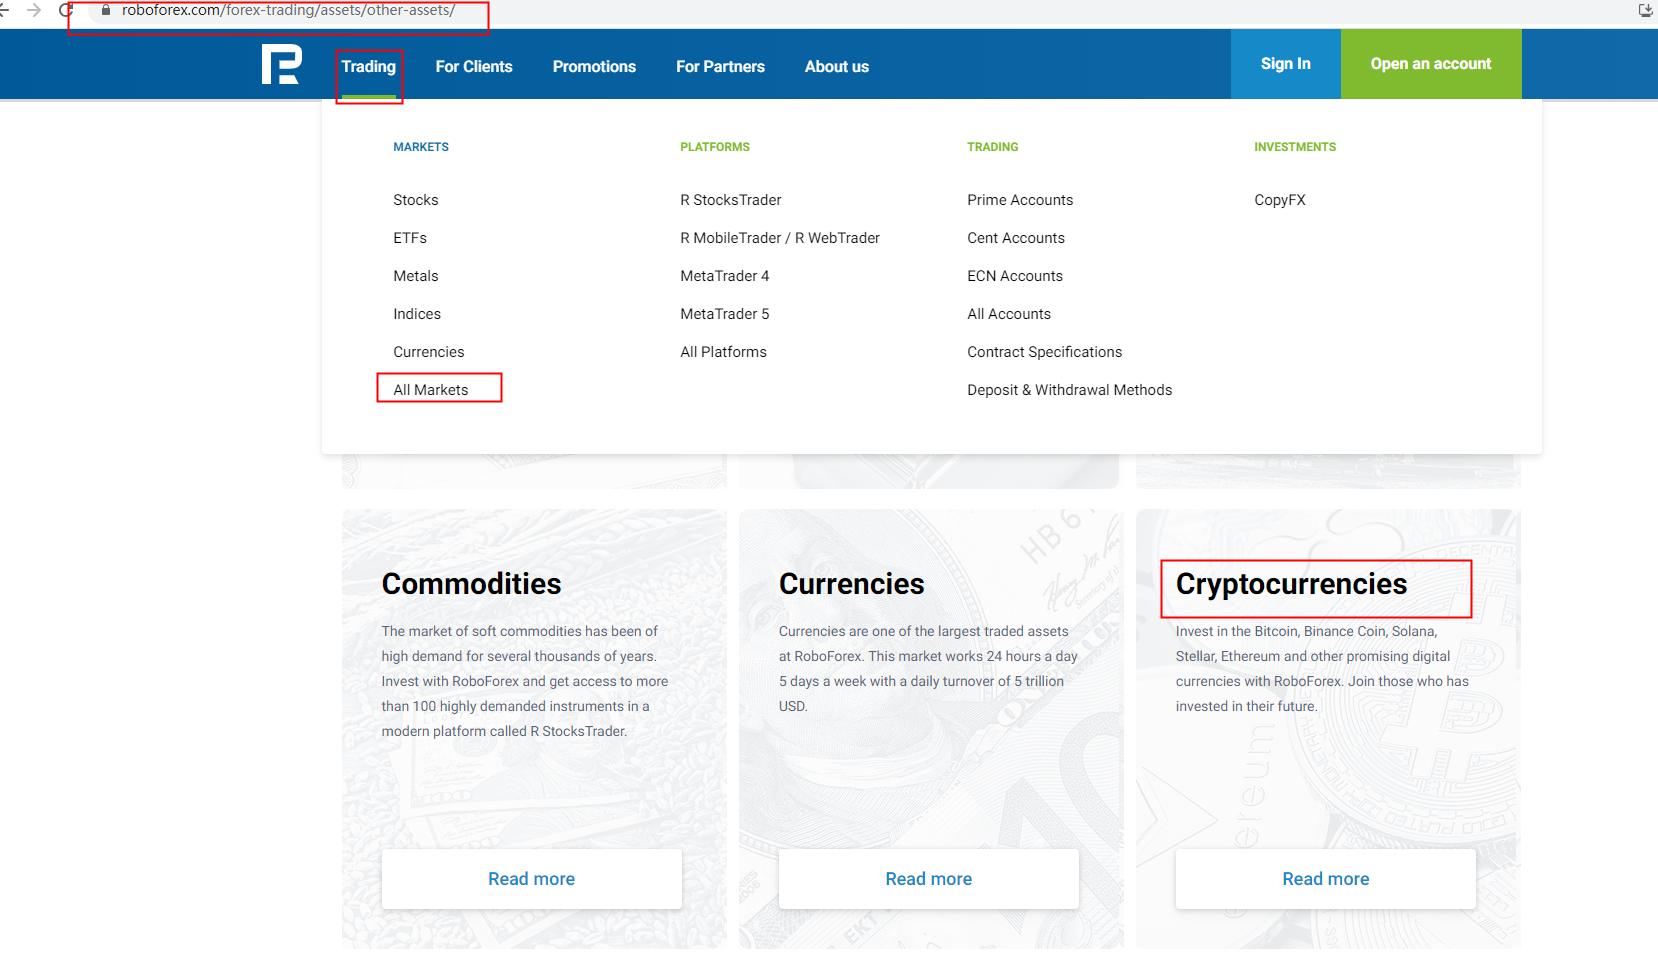
Task: Click the Cryptocurrencies card heading
Action: (1292, 585)
